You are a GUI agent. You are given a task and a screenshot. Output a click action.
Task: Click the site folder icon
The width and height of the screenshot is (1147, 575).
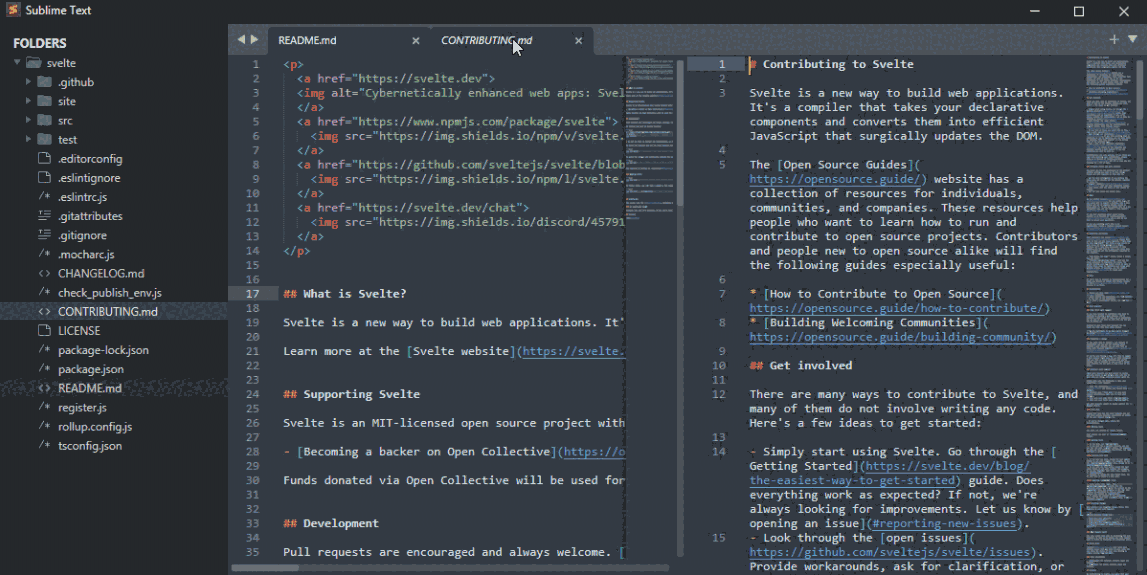click(45, 101)
